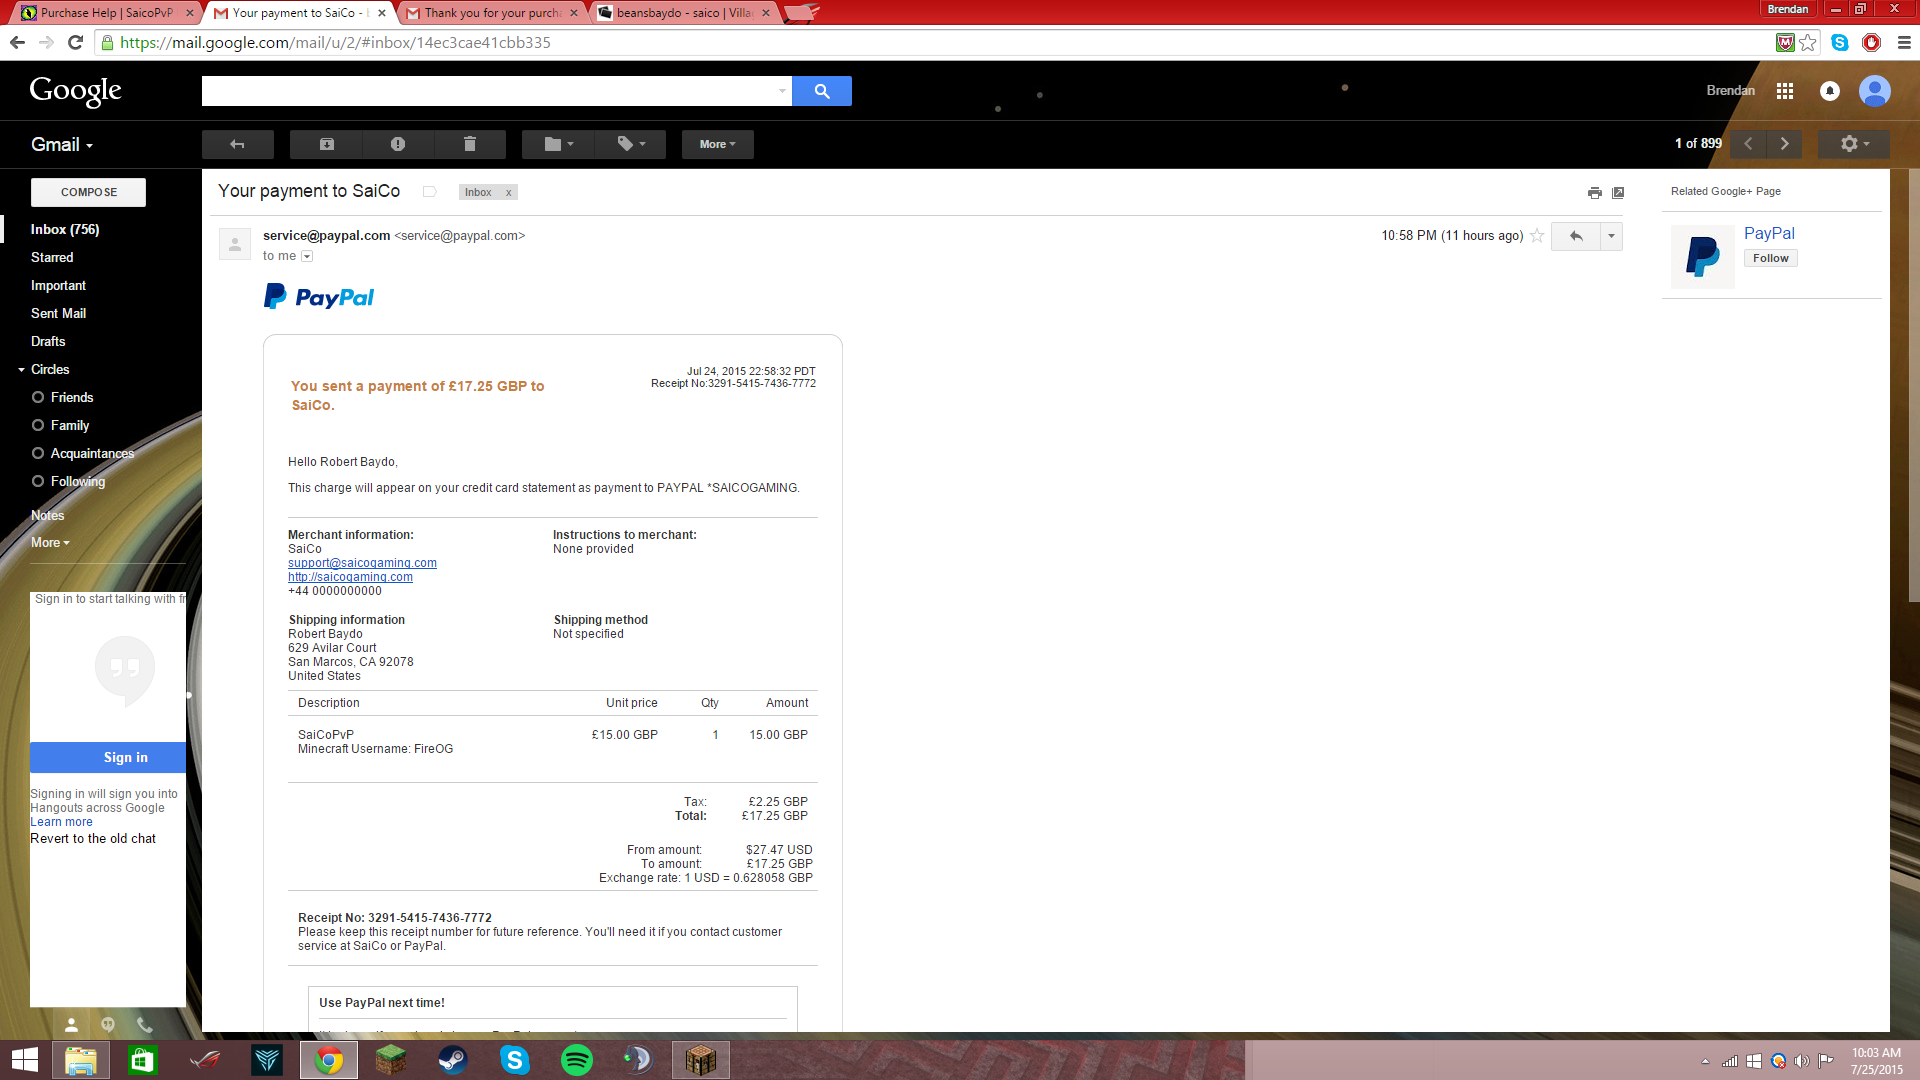This screenshot has width=1920, height=1080.
Task: Open the Sent Mail folder
Action: [58, 313]
